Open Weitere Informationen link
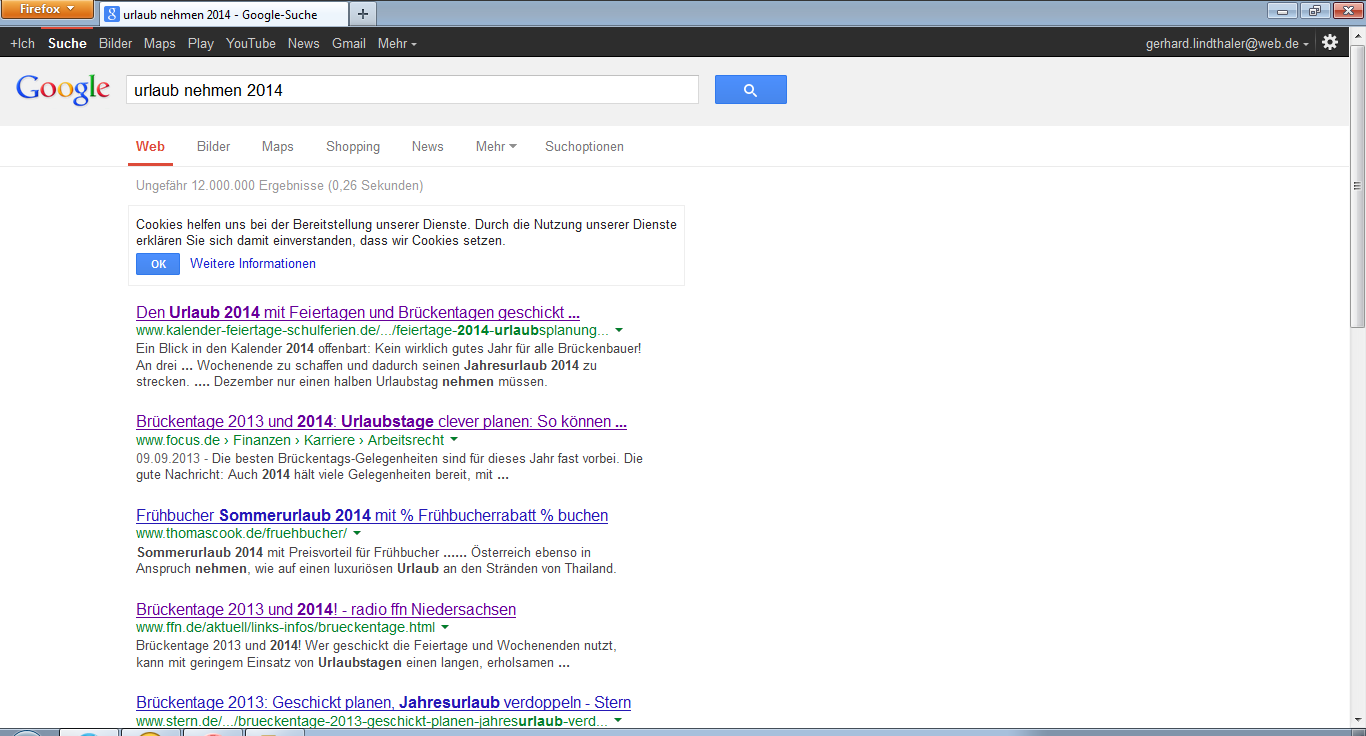The width and height of the screenshot is (1366, 736). [x=253, y=264]
